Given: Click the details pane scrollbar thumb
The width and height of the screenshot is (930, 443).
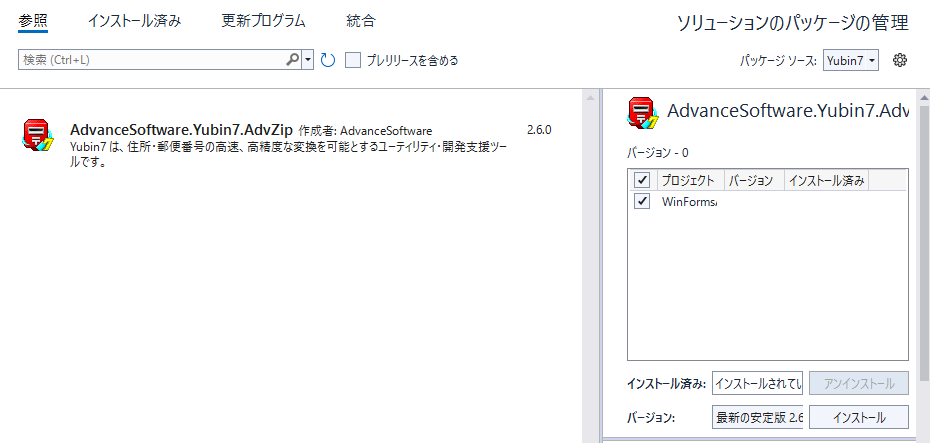Looking at the screenshot, I should [924, 243].
